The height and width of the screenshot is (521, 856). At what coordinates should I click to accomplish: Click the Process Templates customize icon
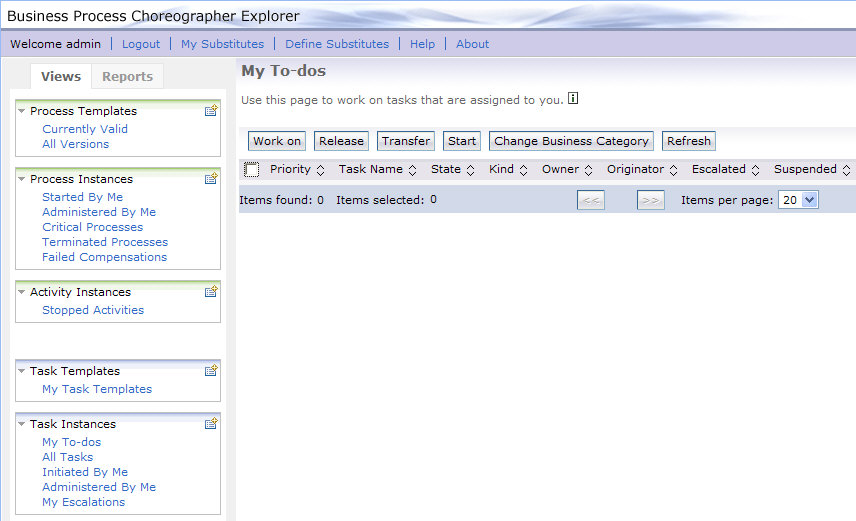(x=211, y=111)
